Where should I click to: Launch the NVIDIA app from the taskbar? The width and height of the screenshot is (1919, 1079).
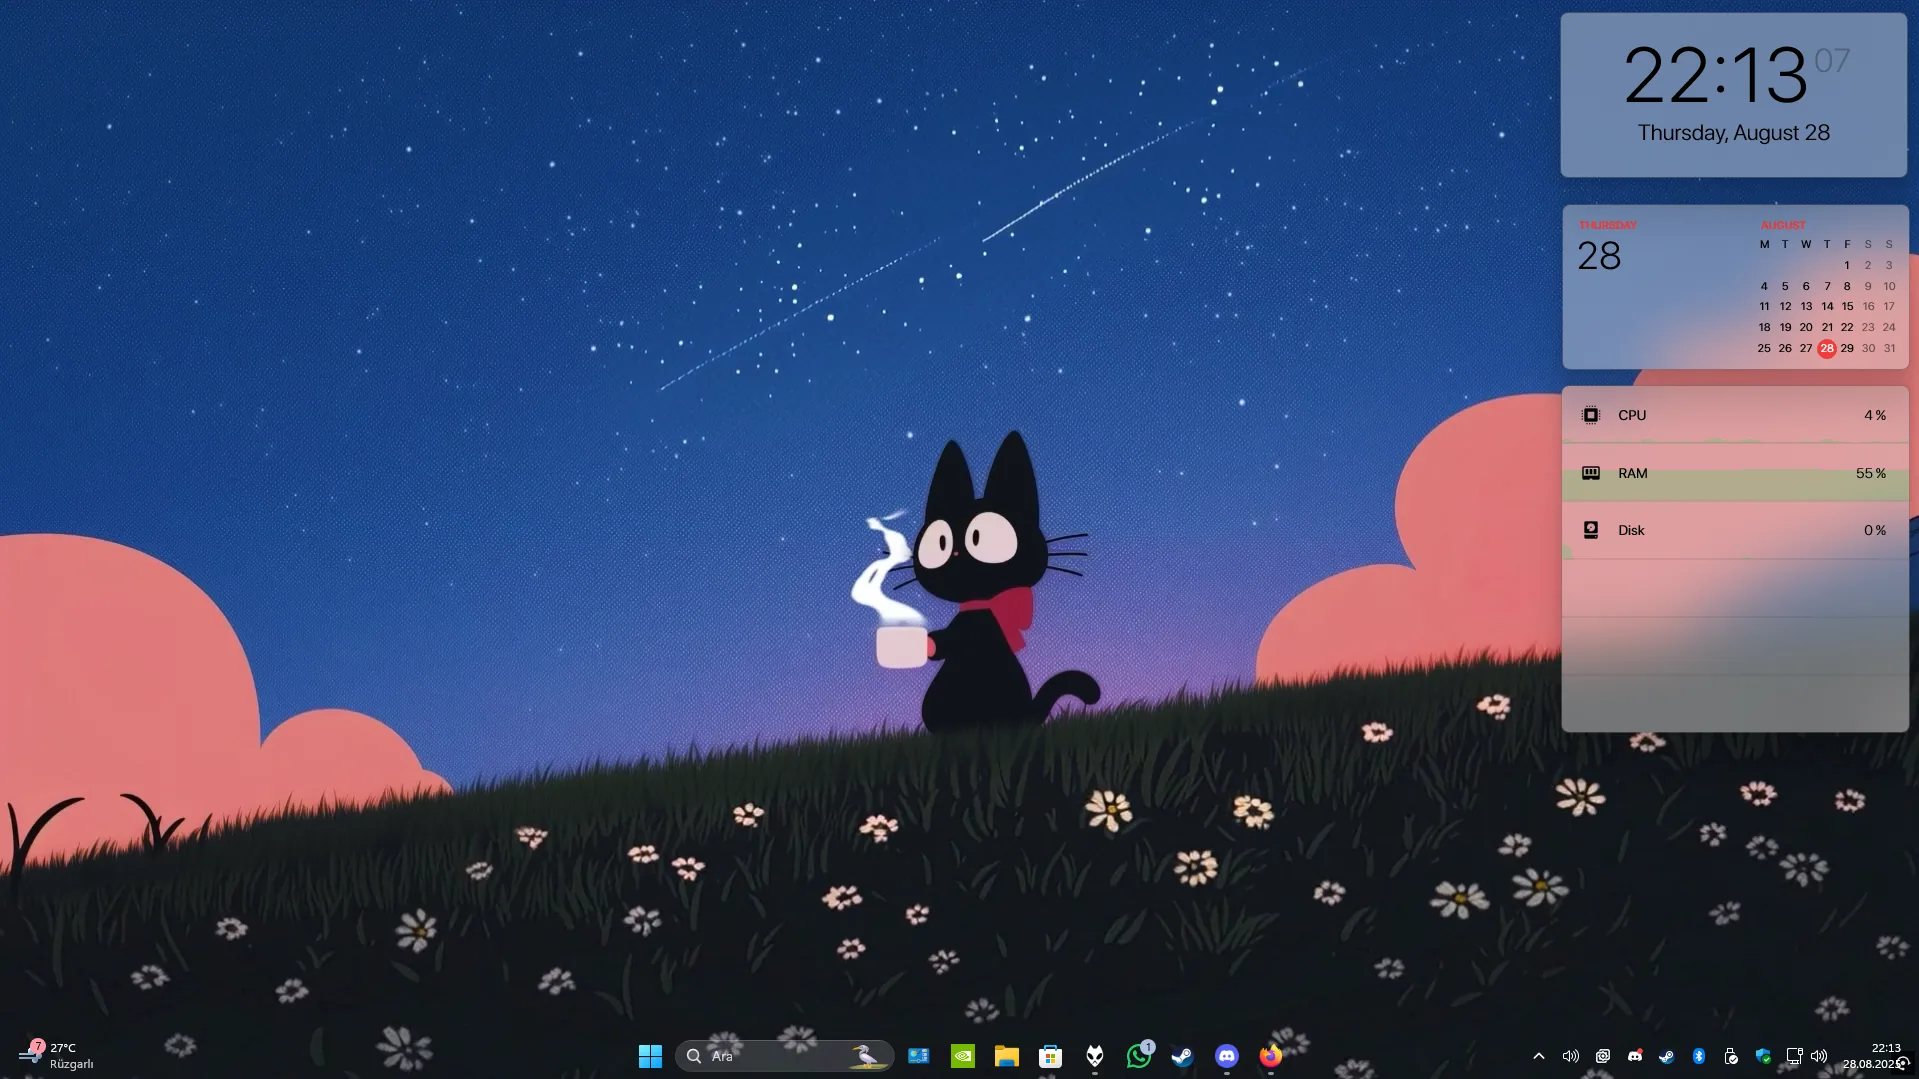click(962, 1056)
